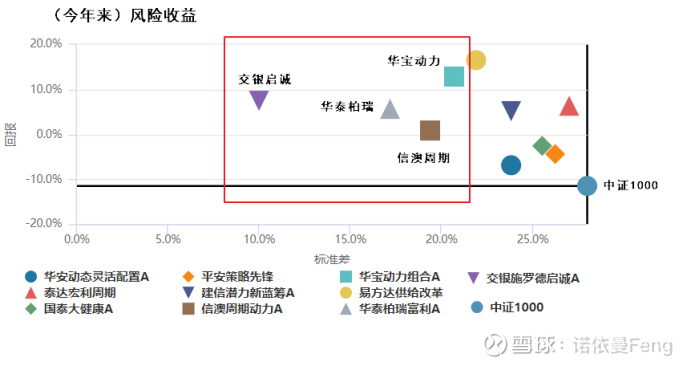
Task: Click the orange diamond data point
Action: 555,154
